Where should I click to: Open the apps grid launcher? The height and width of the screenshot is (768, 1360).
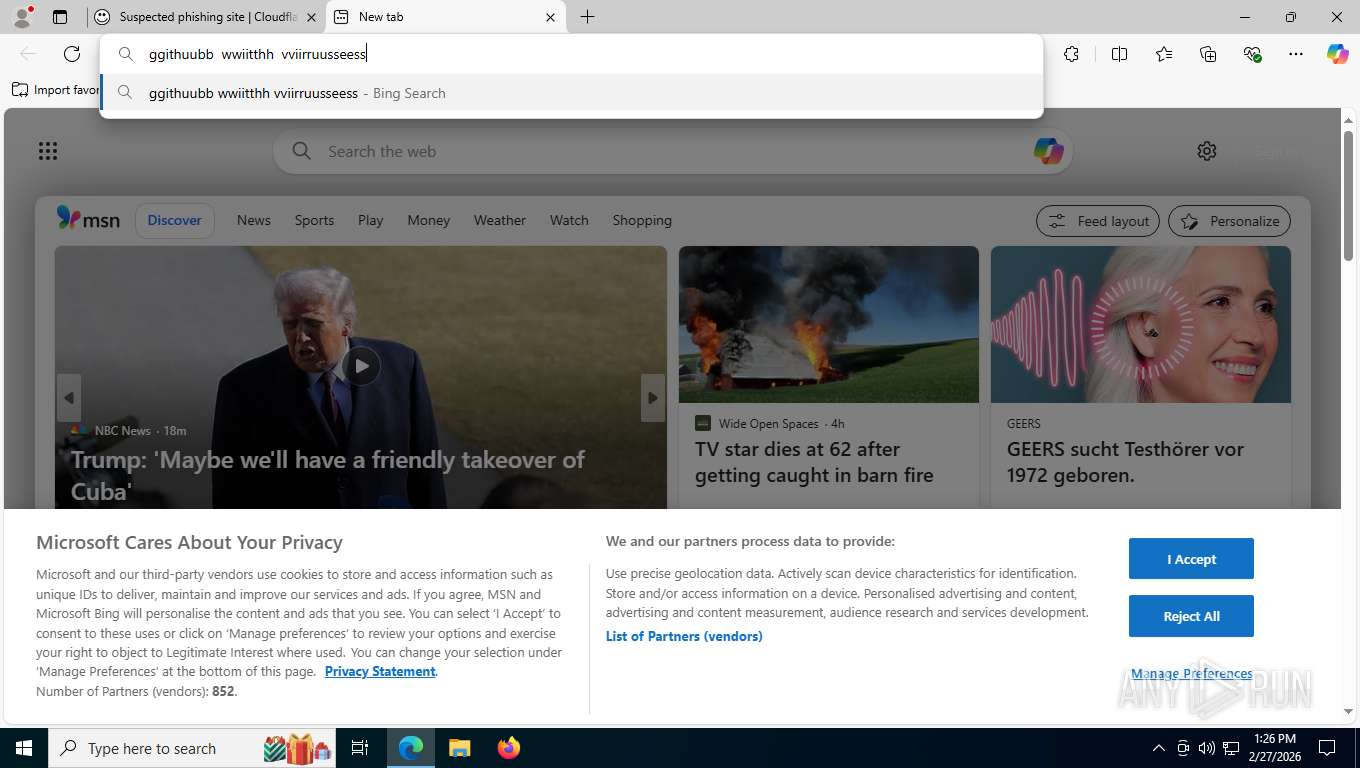[x=48, y=151]
